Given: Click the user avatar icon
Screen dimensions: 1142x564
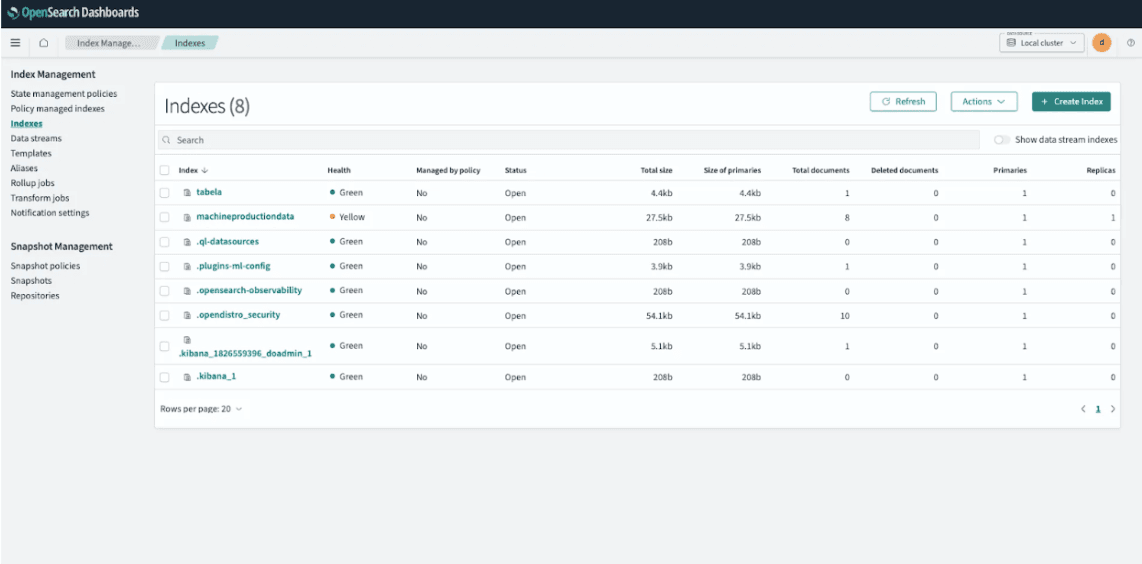Looking at the screenshot, I should 1101,43.
